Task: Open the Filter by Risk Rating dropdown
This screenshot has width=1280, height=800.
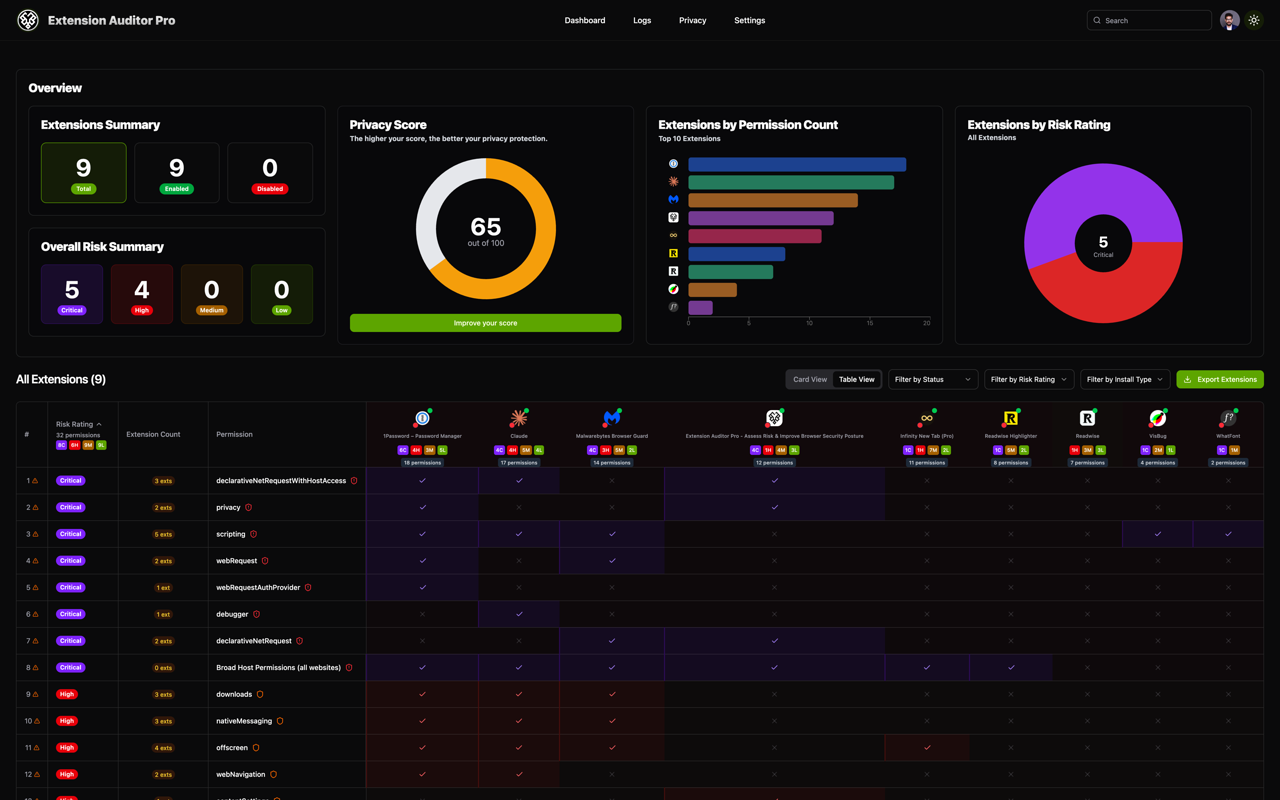Action: point(1029,379)
